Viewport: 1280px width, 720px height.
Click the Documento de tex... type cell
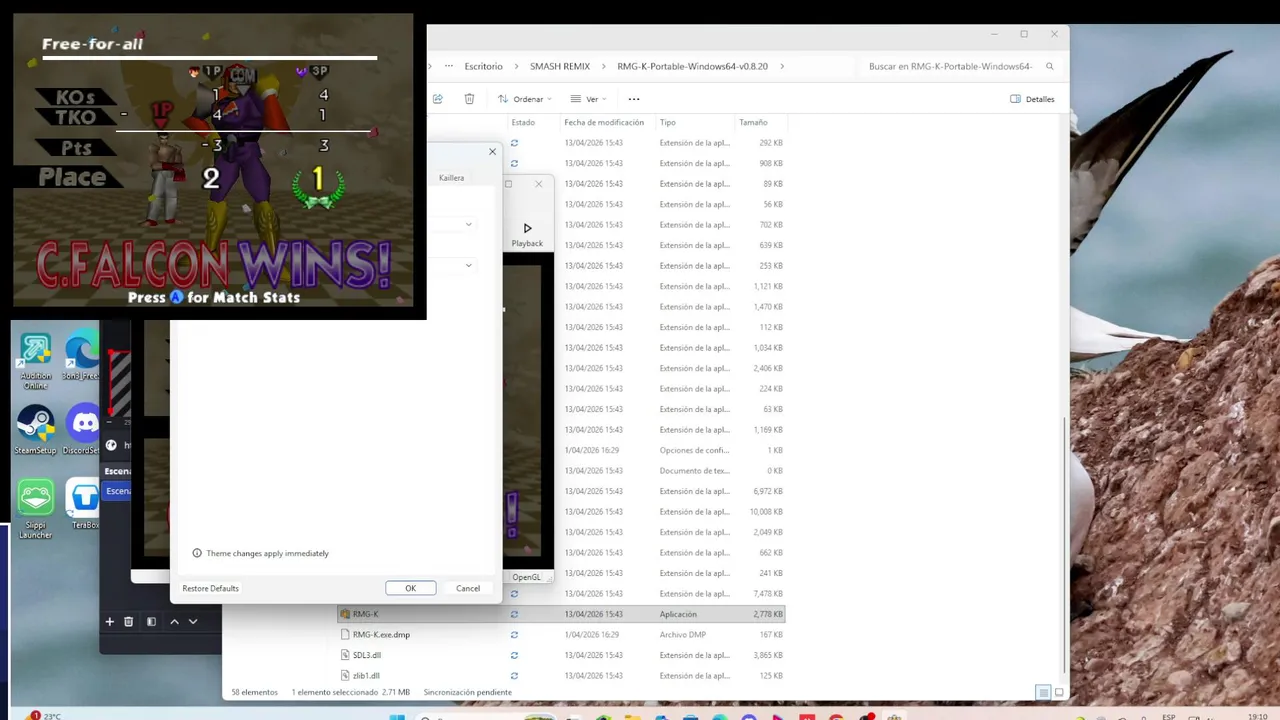(694, 471)
